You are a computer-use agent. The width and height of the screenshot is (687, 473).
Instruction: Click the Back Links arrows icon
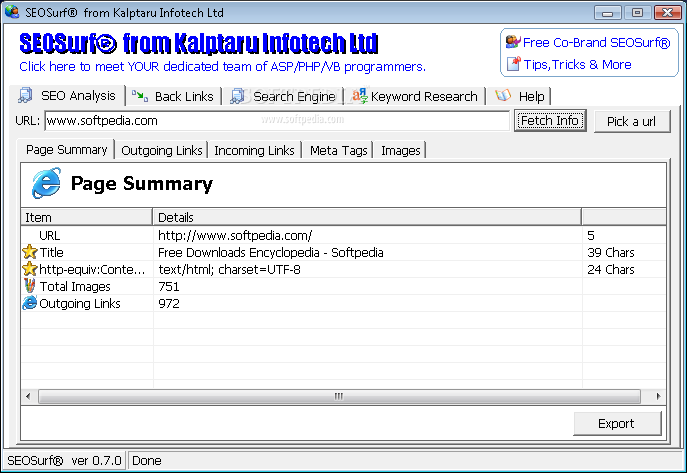[140, 95]
